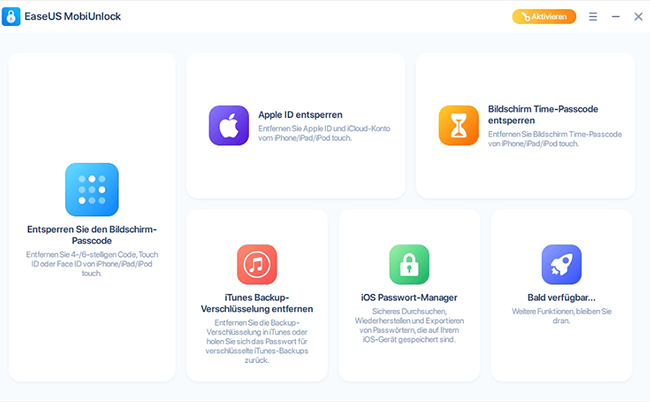650x402 pixels.
Task: Close the MobiUnlock window
Action: pyautogui.click(x=638, y=17)
